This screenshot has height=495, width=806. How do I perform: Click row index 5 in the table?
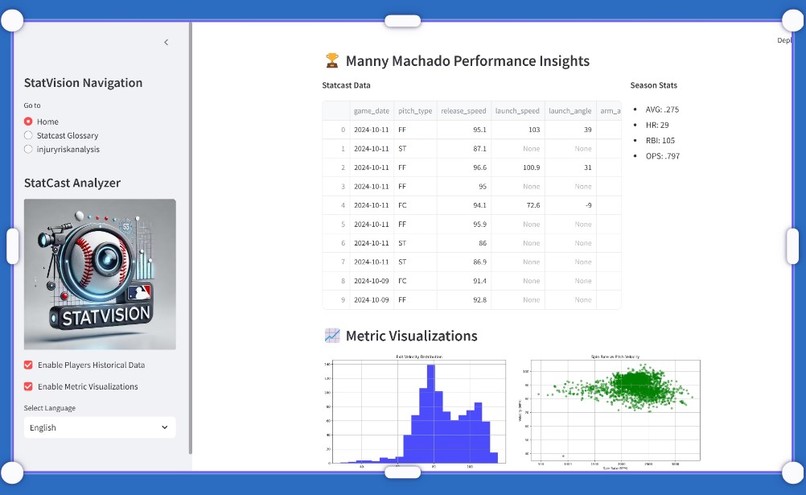(x=336, y=224)
